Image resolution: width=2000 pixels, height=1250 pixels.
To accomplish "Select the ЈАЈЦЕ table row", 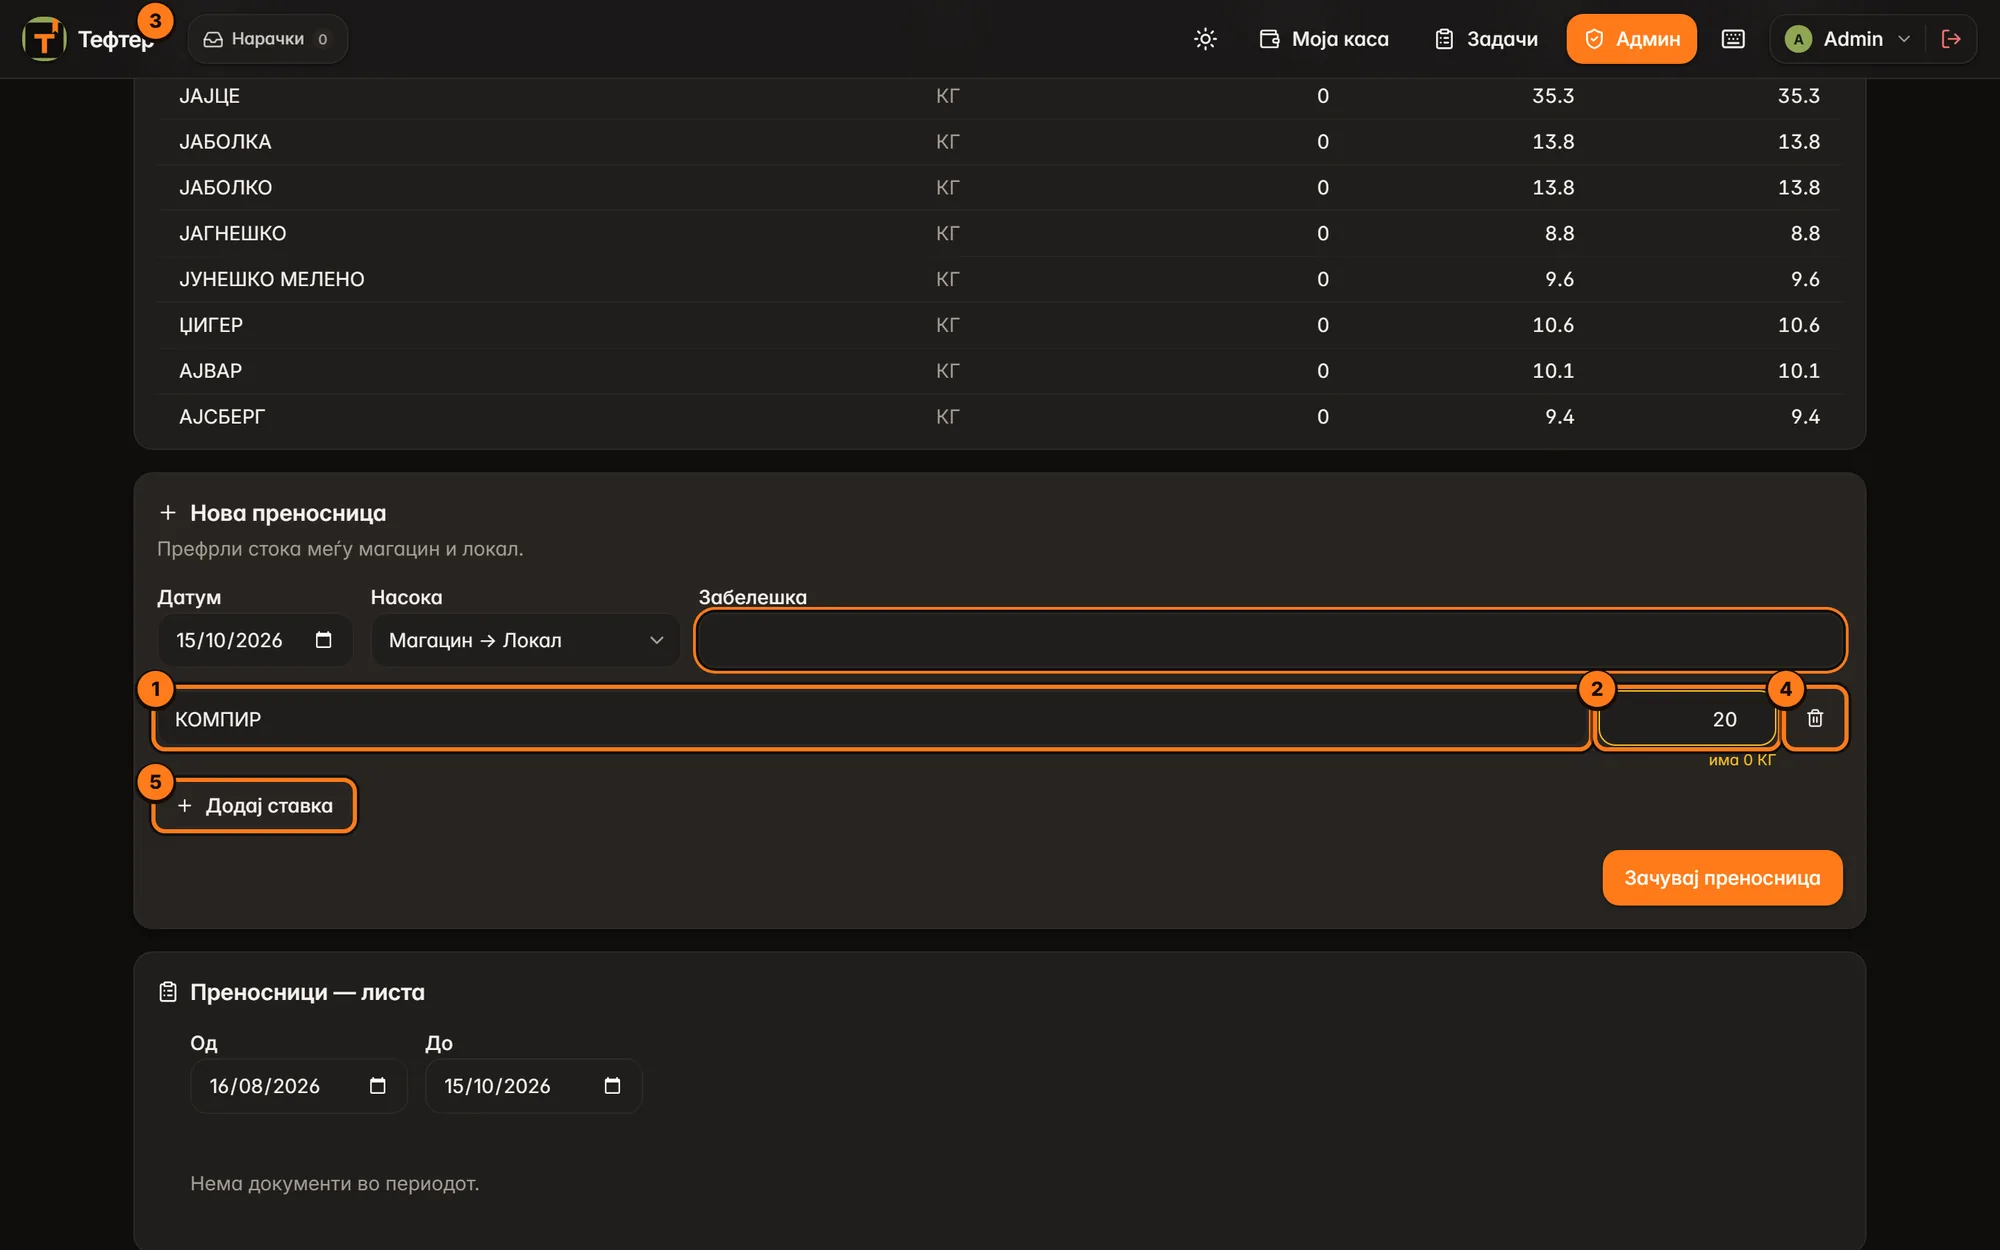I will (x=1000, y=96).
